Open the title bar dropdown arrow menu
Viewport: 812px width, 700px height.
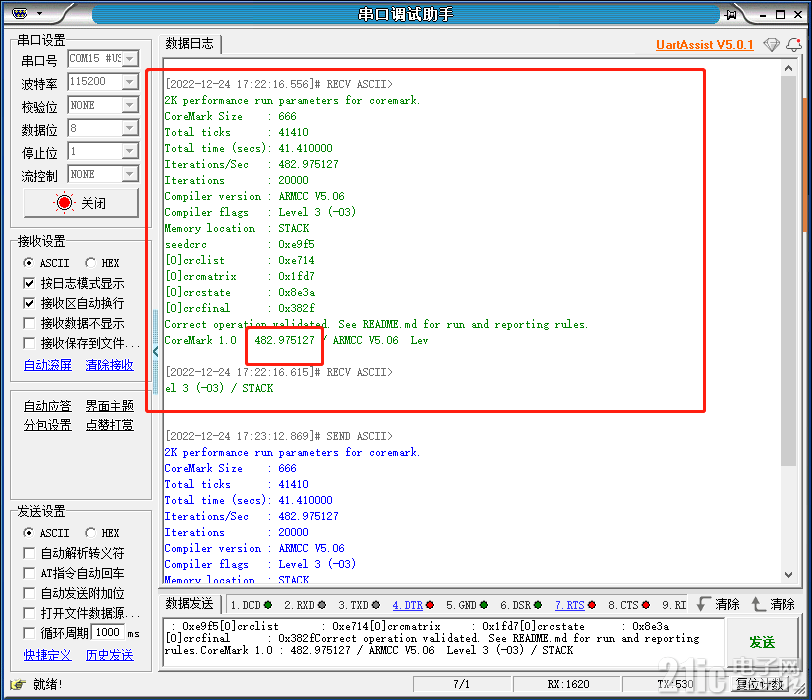(39, 14)
